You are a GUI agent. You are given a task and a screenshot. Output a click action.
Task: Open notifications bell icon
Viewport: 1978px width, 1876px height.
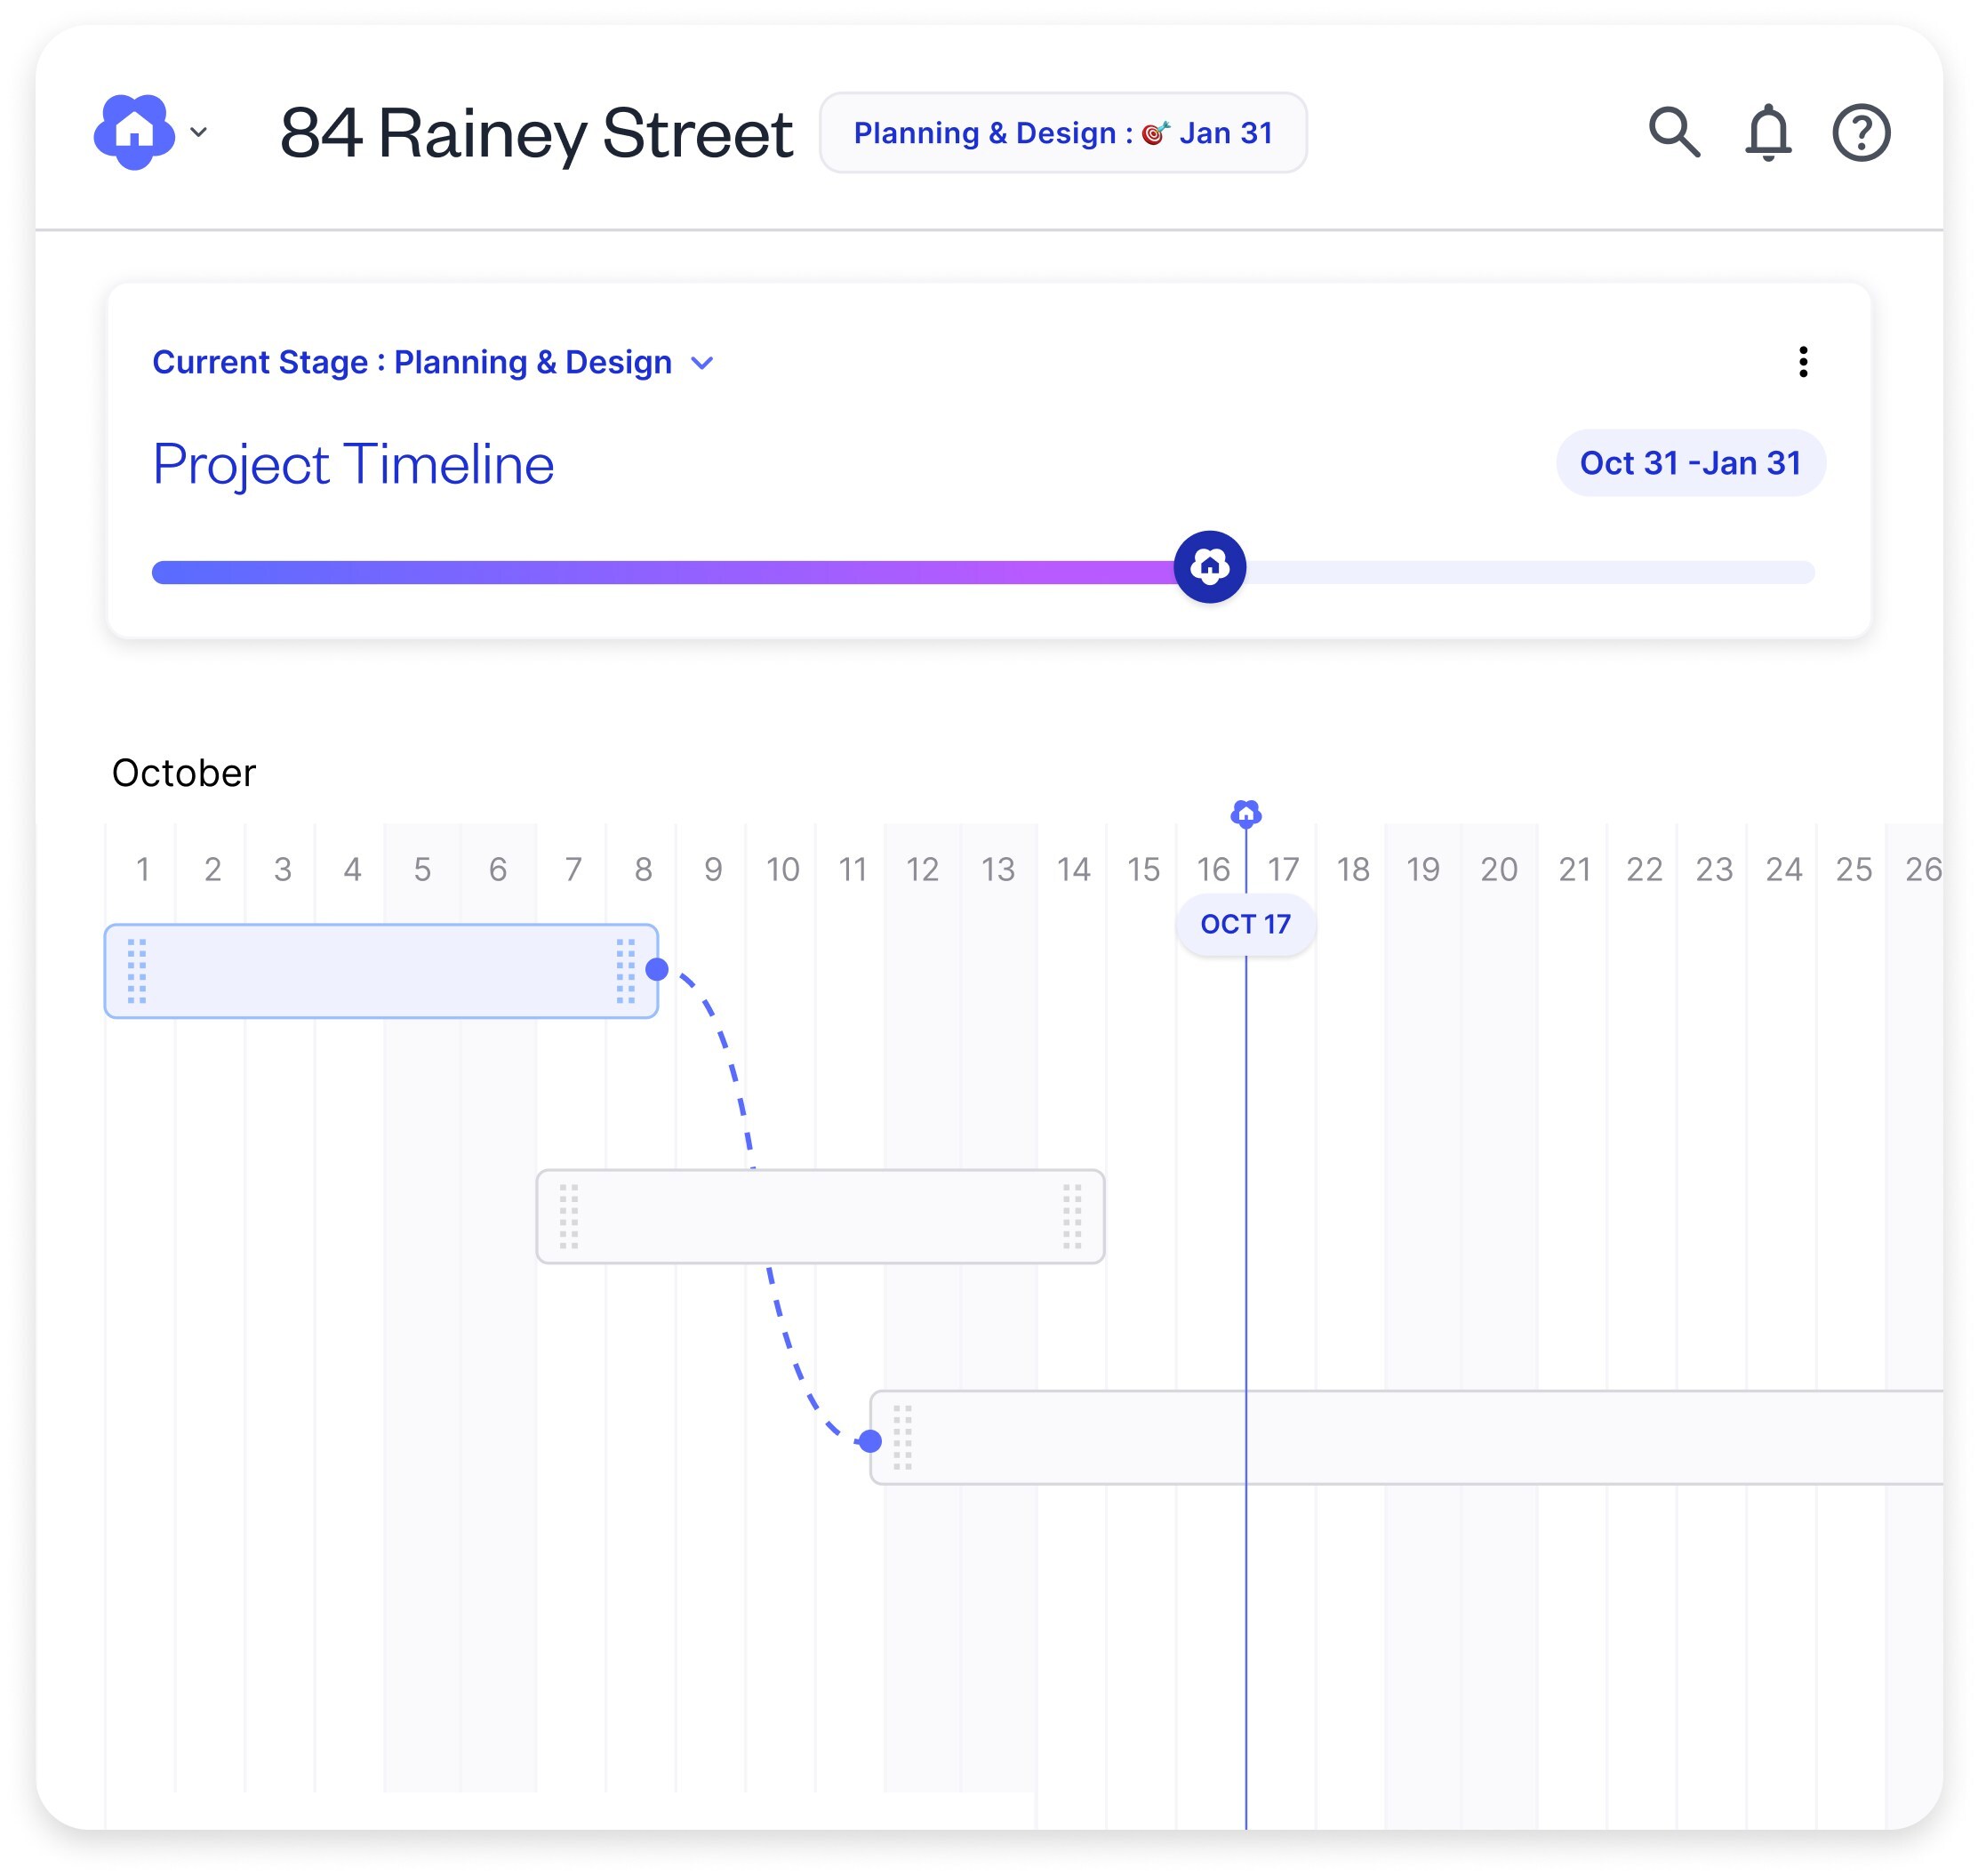coord(1767,133)
